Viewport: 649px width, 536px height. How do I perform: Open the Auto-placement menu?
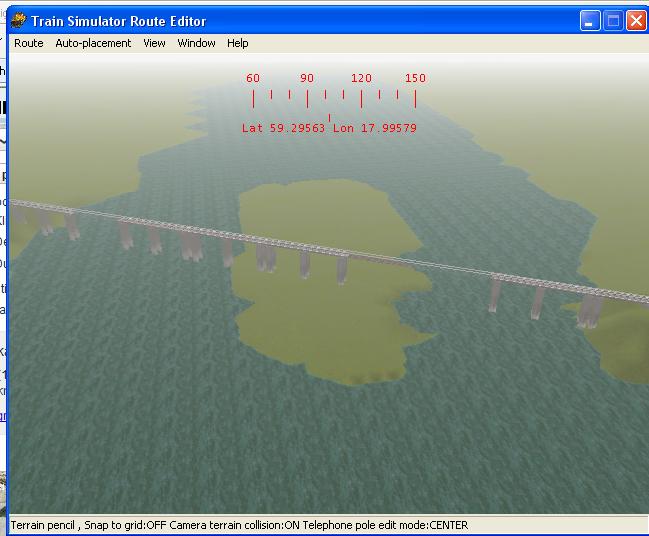[x=93, y=43]
